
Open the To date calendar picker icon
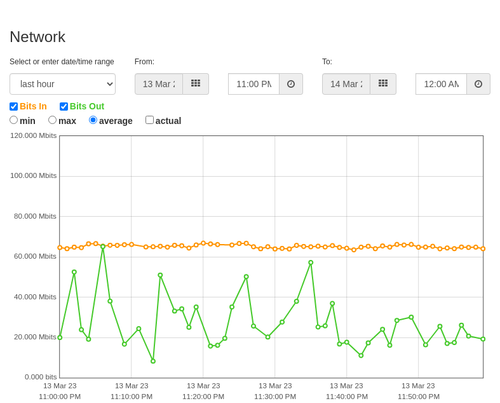click(x=383, y=84)
